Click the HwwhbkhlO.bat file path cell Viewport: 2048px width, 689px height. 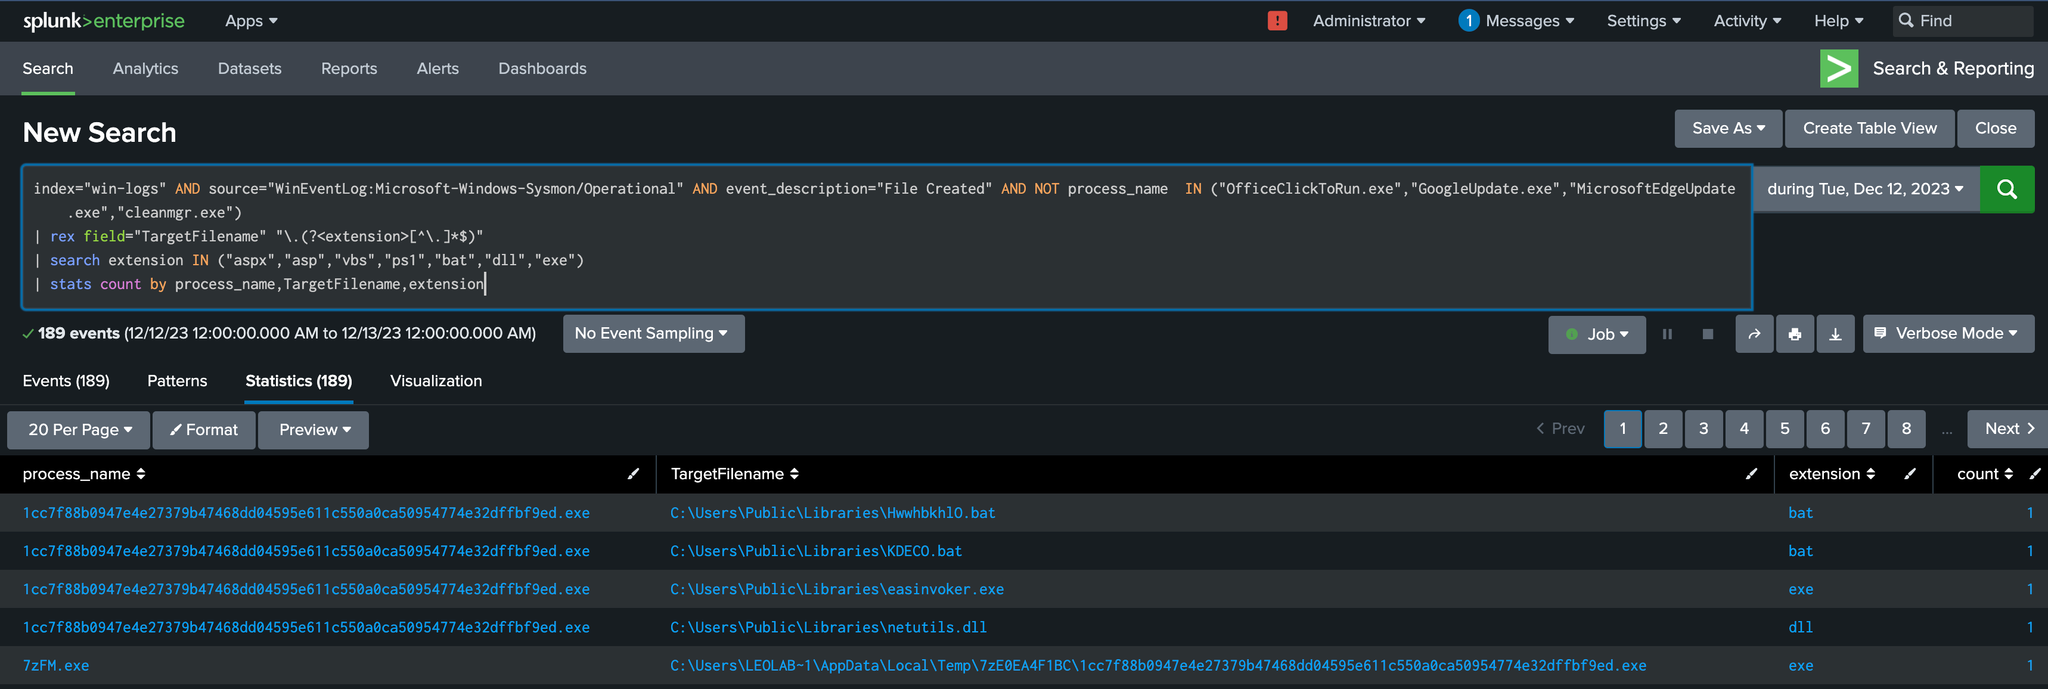[833, 513]
